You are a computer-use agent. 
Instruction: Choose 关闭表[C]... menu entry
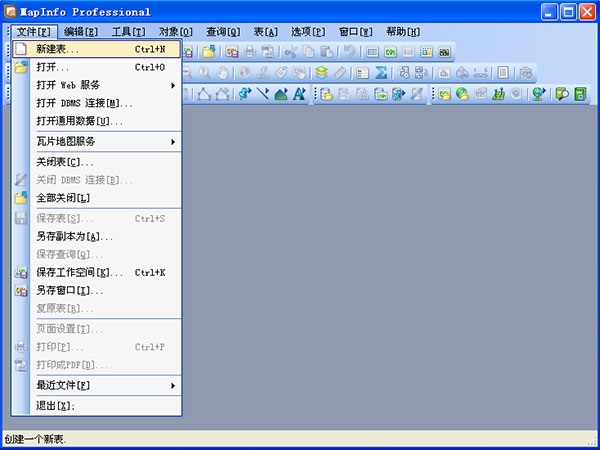pos(97,162)
